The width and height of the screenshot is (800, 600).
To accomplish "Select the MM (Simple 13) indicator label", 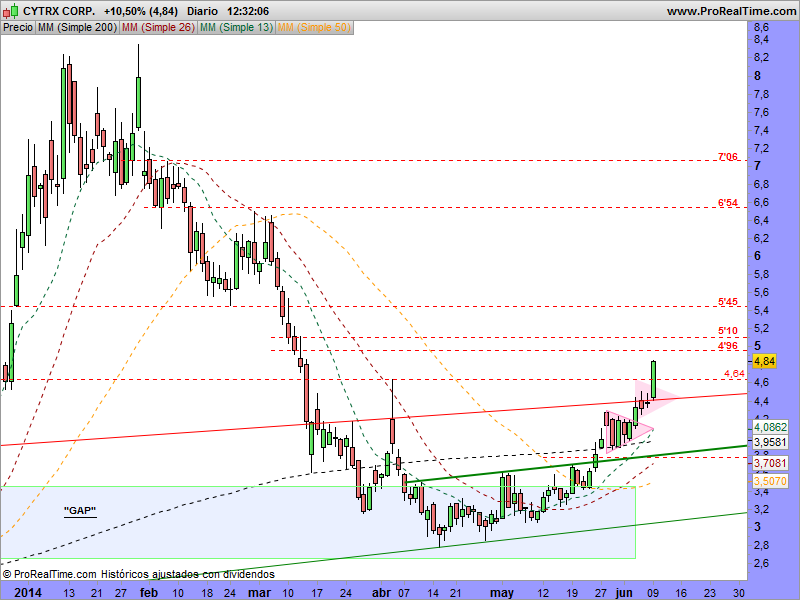I will 236,28.
